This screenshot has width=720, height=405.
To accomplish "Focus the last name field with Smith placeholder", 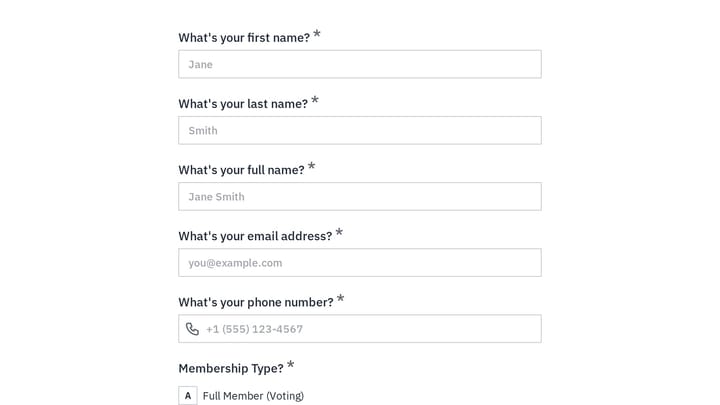I will [x=360, y=130].
